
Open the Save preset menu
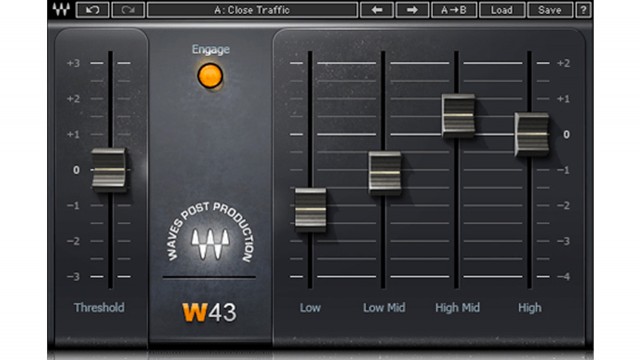(549, 10)
